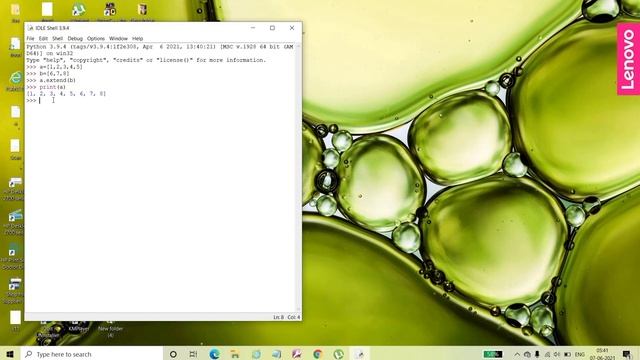Image resolution: width=640 pixels, height=360 pixels.
Task: Open the notification center icon
Action: pos(627,354)
